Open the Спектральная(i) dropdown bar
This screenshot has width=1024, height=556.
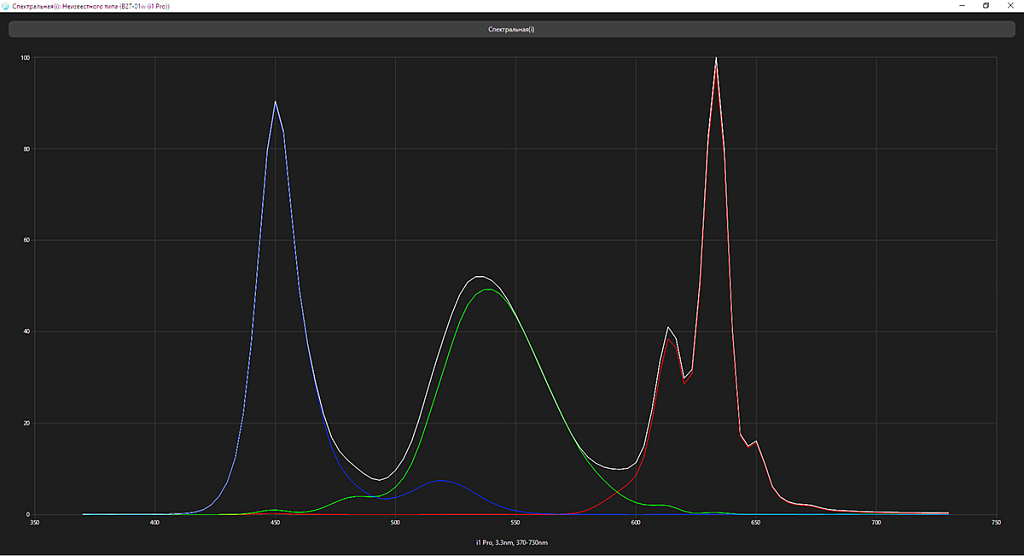point(511,29)
